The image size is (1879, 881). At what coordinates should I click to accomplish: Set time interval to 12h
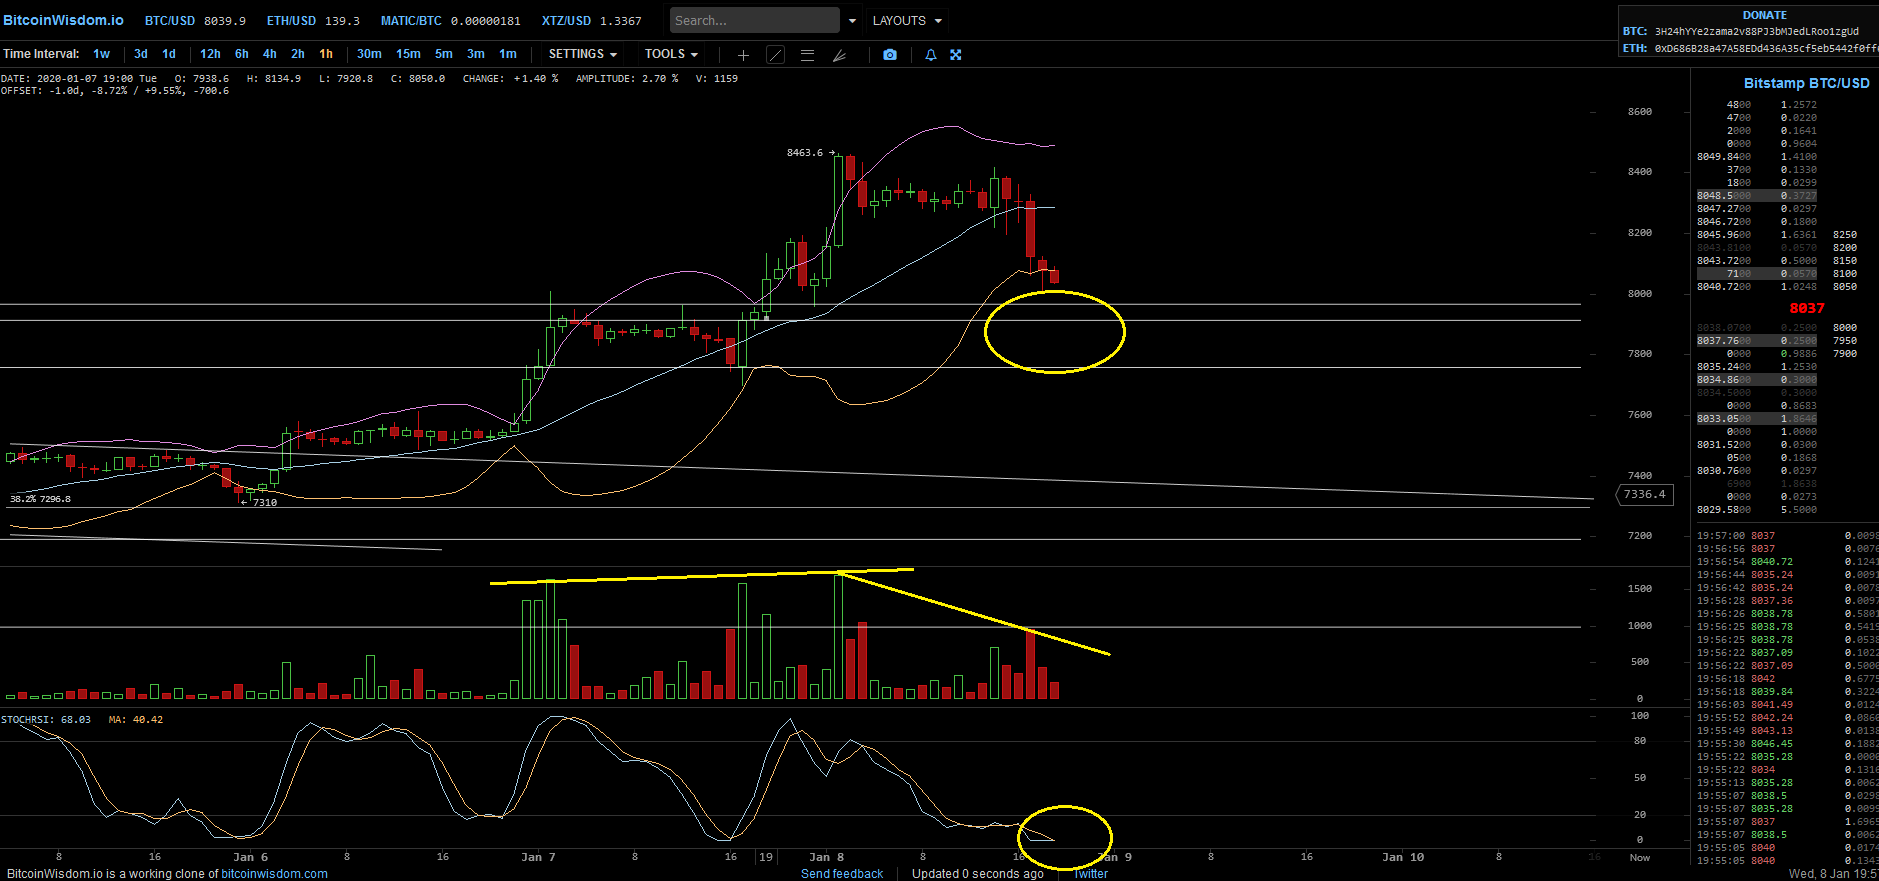tap(210, 54)
